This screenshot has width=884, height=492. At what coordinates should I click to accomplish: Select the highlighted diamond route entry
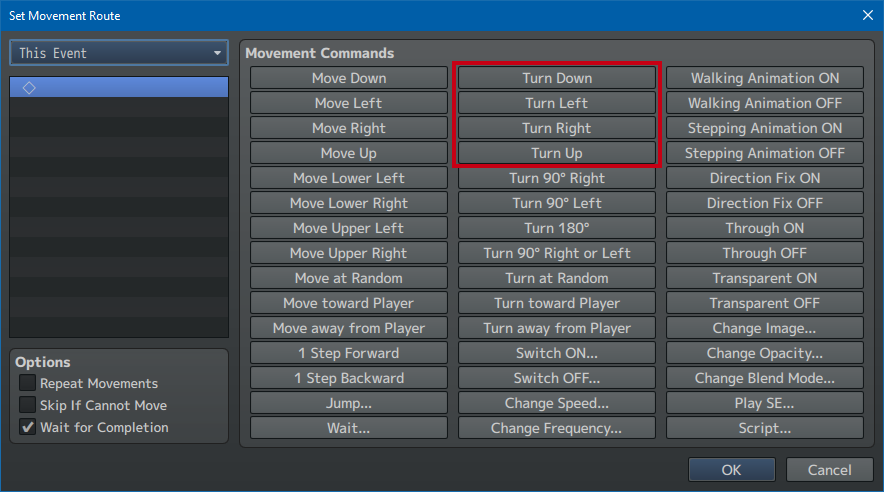click(119, 88)
